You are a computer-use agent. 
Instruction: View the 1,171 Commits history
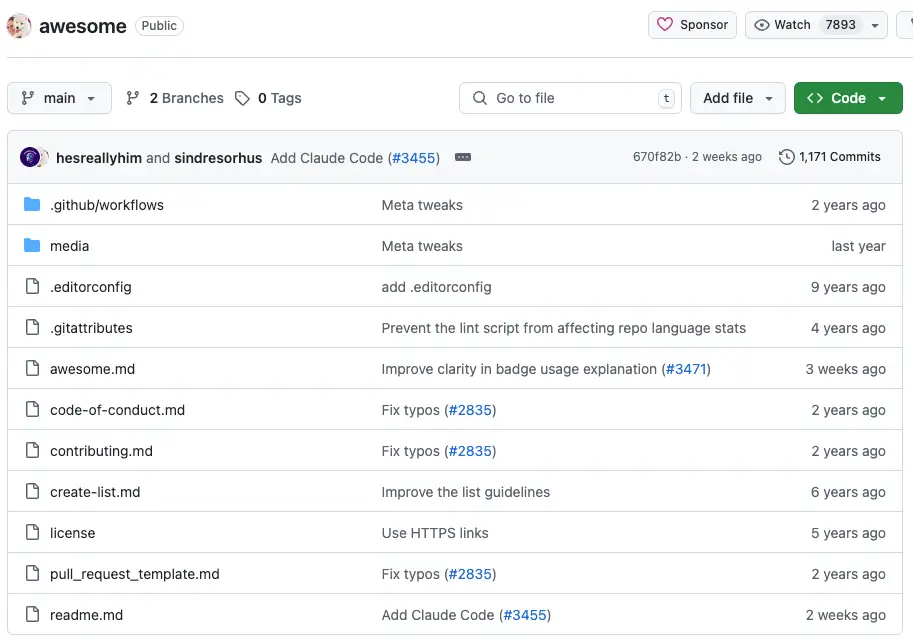point(840,157)
